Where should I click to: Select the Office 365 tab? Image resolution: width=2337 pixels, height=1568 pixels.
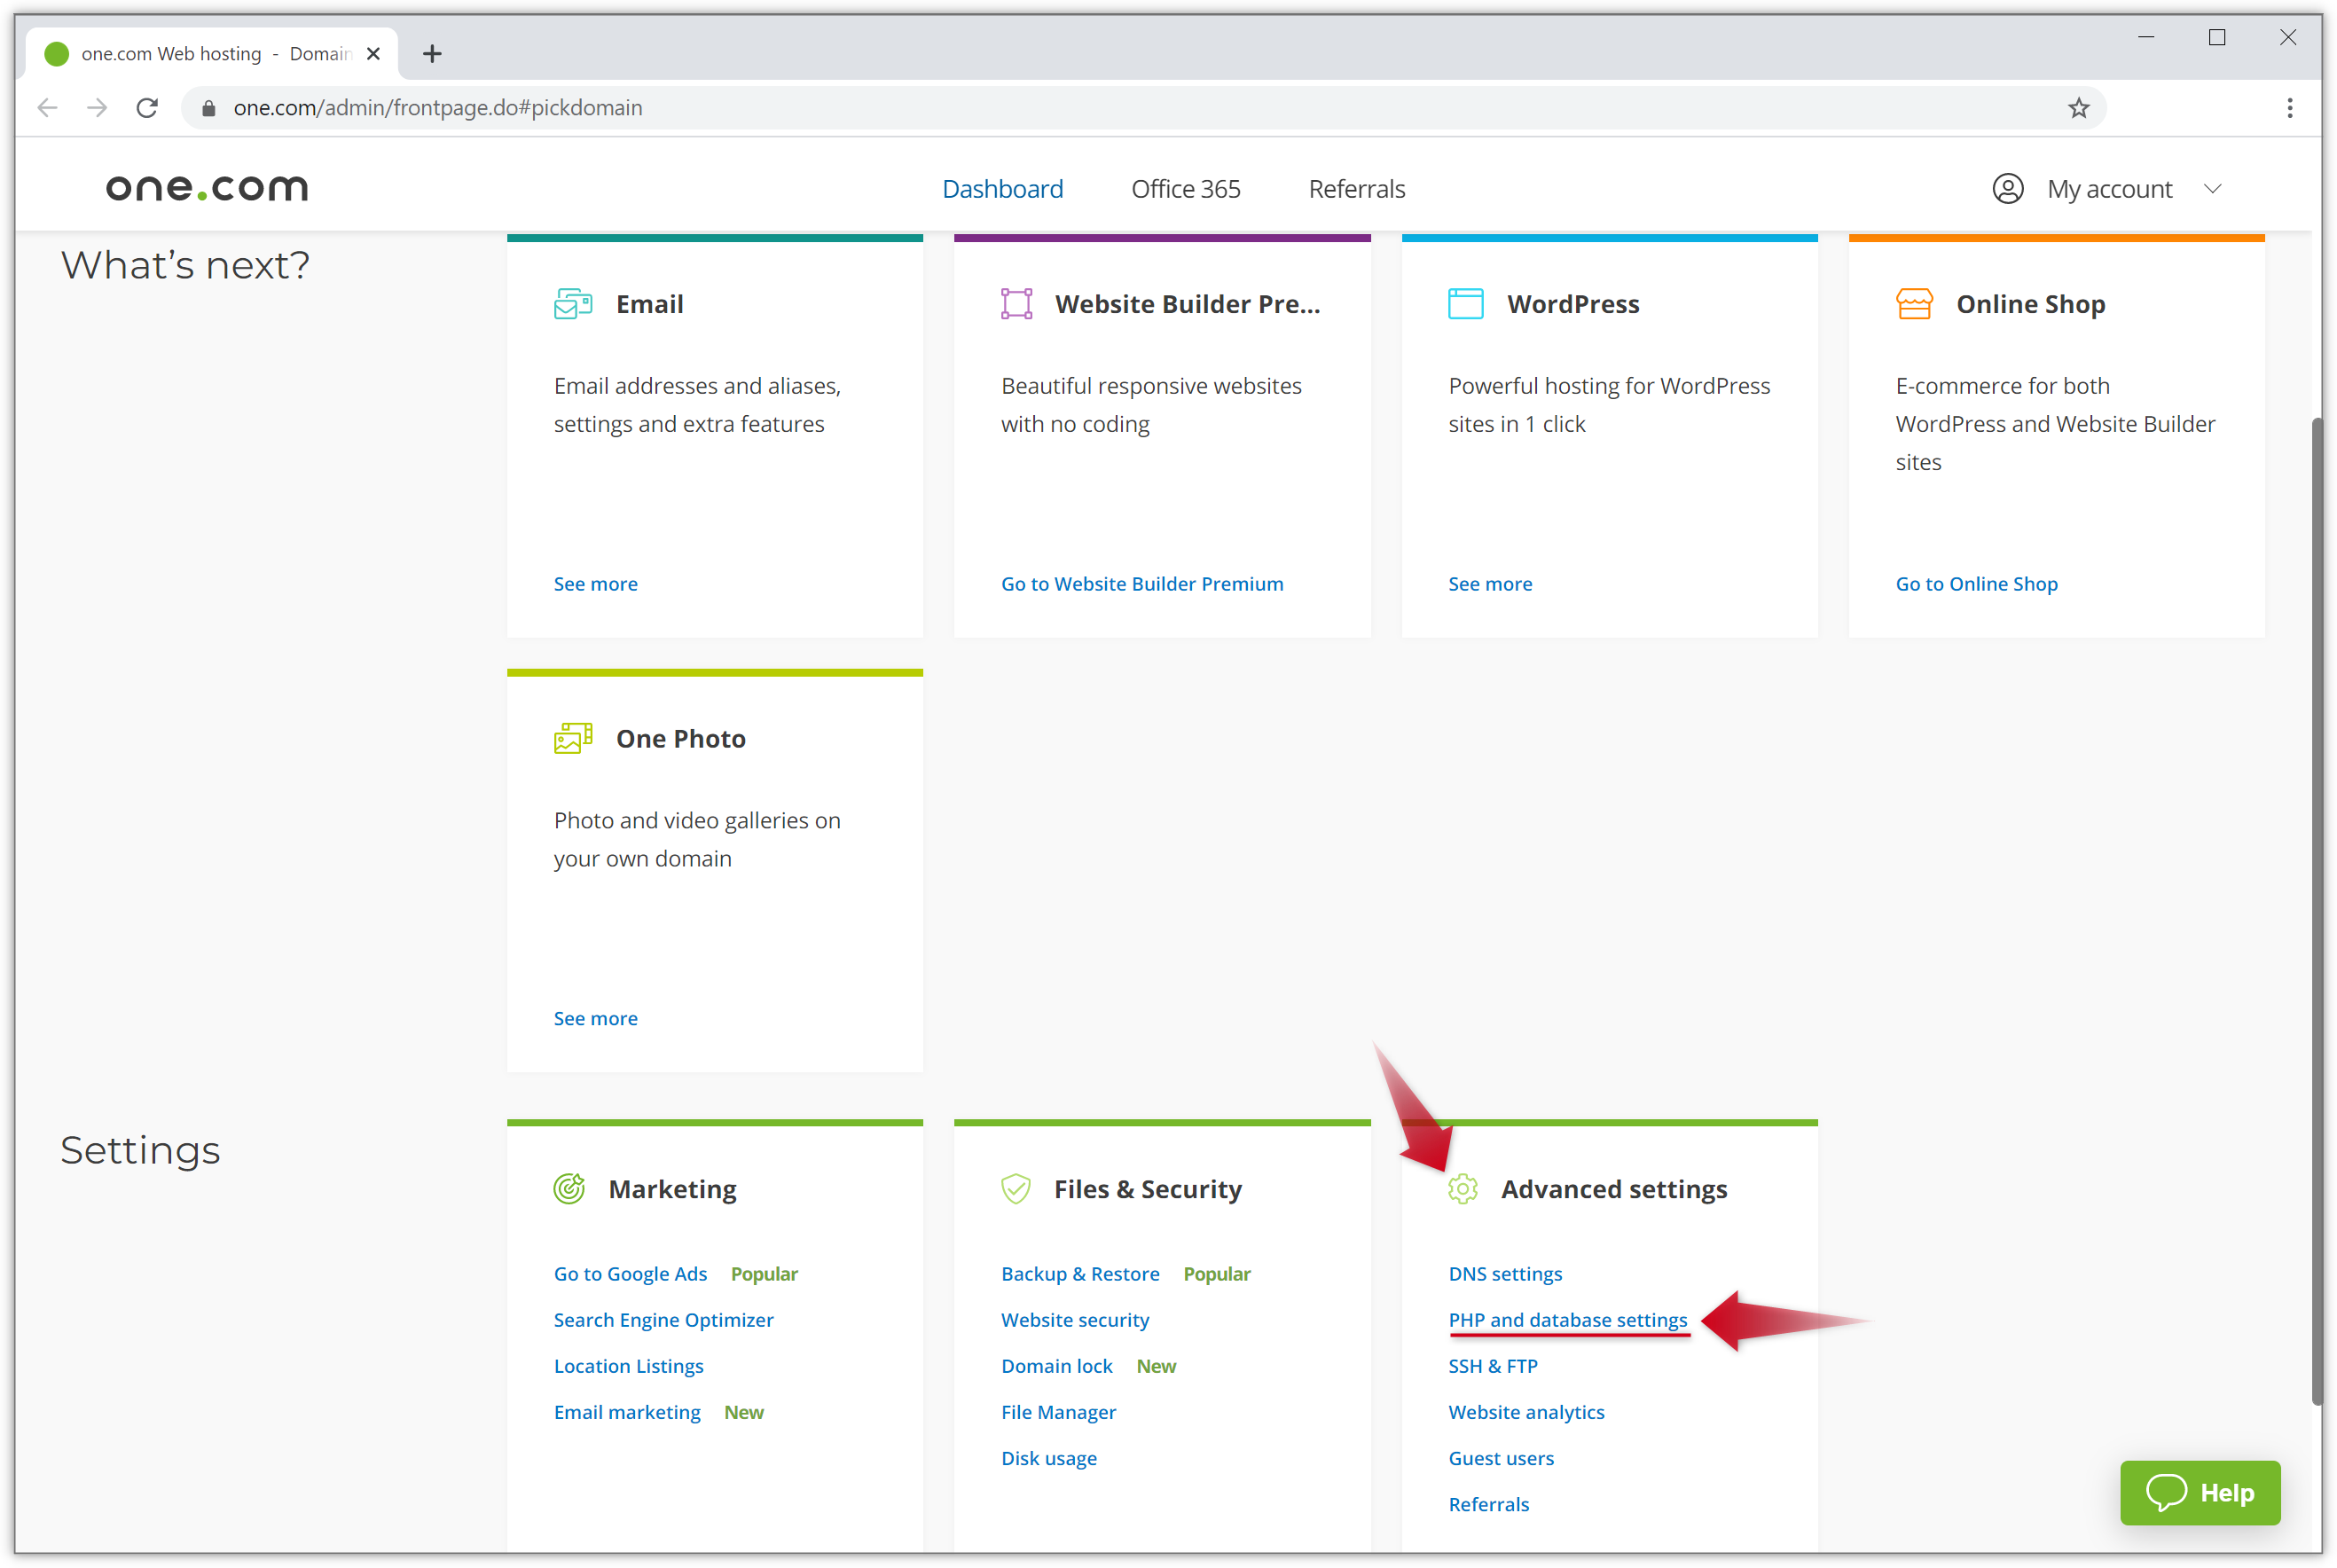point(1184,187)
